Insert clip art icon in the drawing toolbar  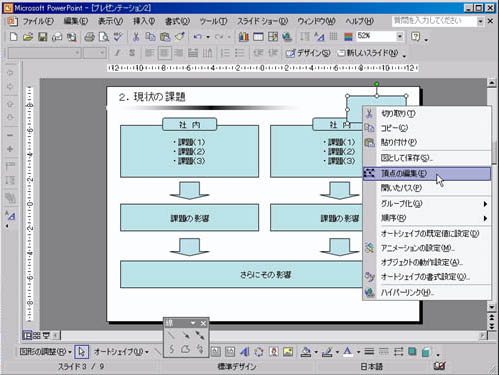(x=274, y=352)
